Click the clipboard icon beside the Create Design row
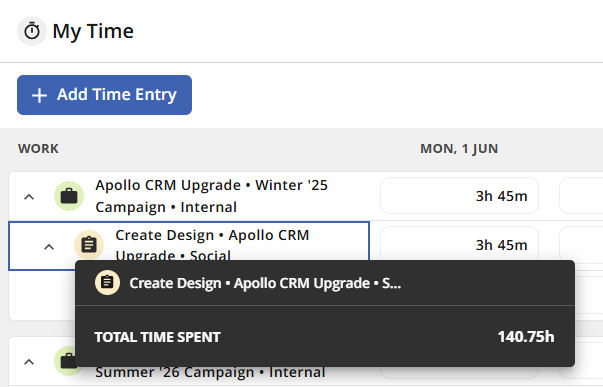The width and height of the screenshot is (603, 387). [x=89, y=245]
